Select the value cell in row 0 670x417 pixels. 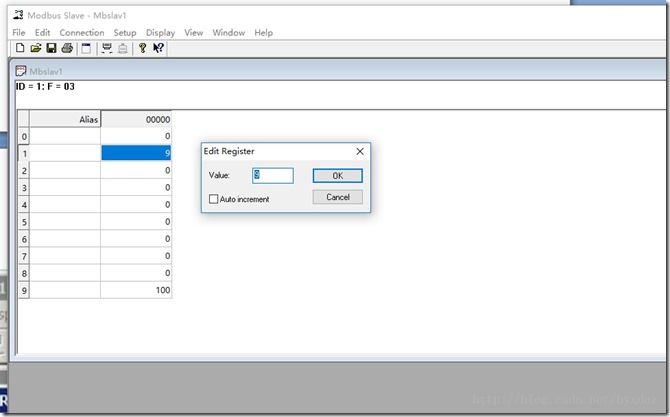[x=136, y=136]
